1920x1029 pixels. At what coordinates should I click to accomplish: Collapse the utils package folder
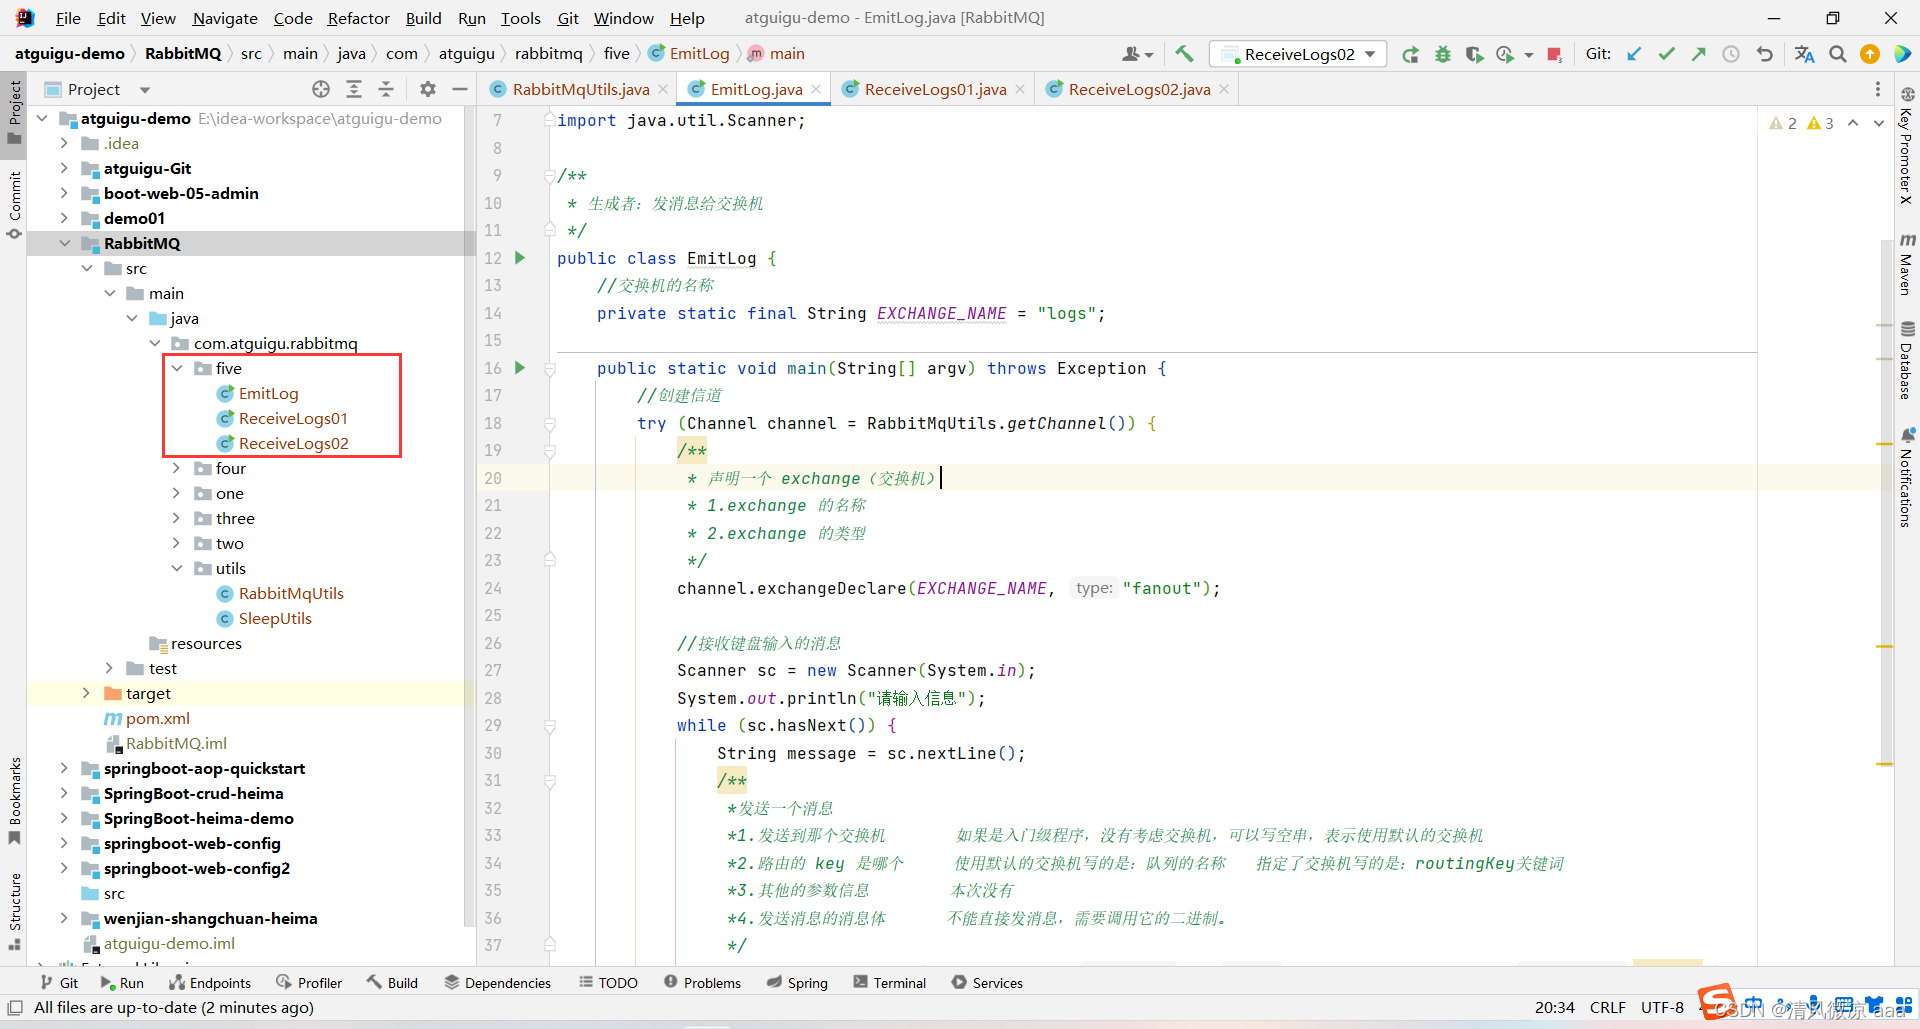point(178,568)
